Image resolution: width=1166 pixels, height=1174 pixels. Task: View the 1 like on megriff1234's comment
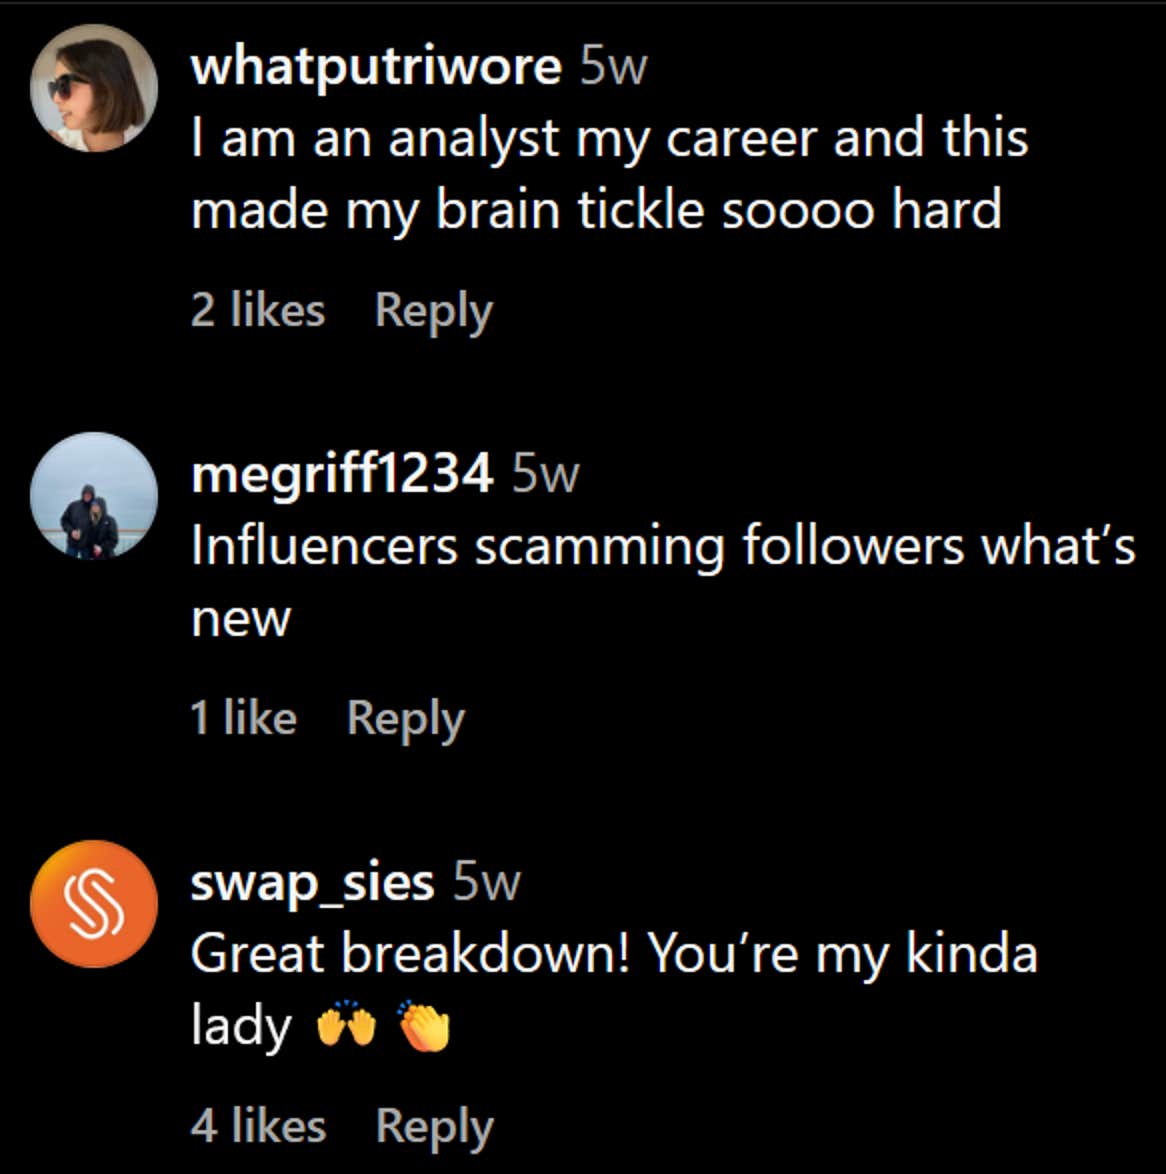coord(244,717)
